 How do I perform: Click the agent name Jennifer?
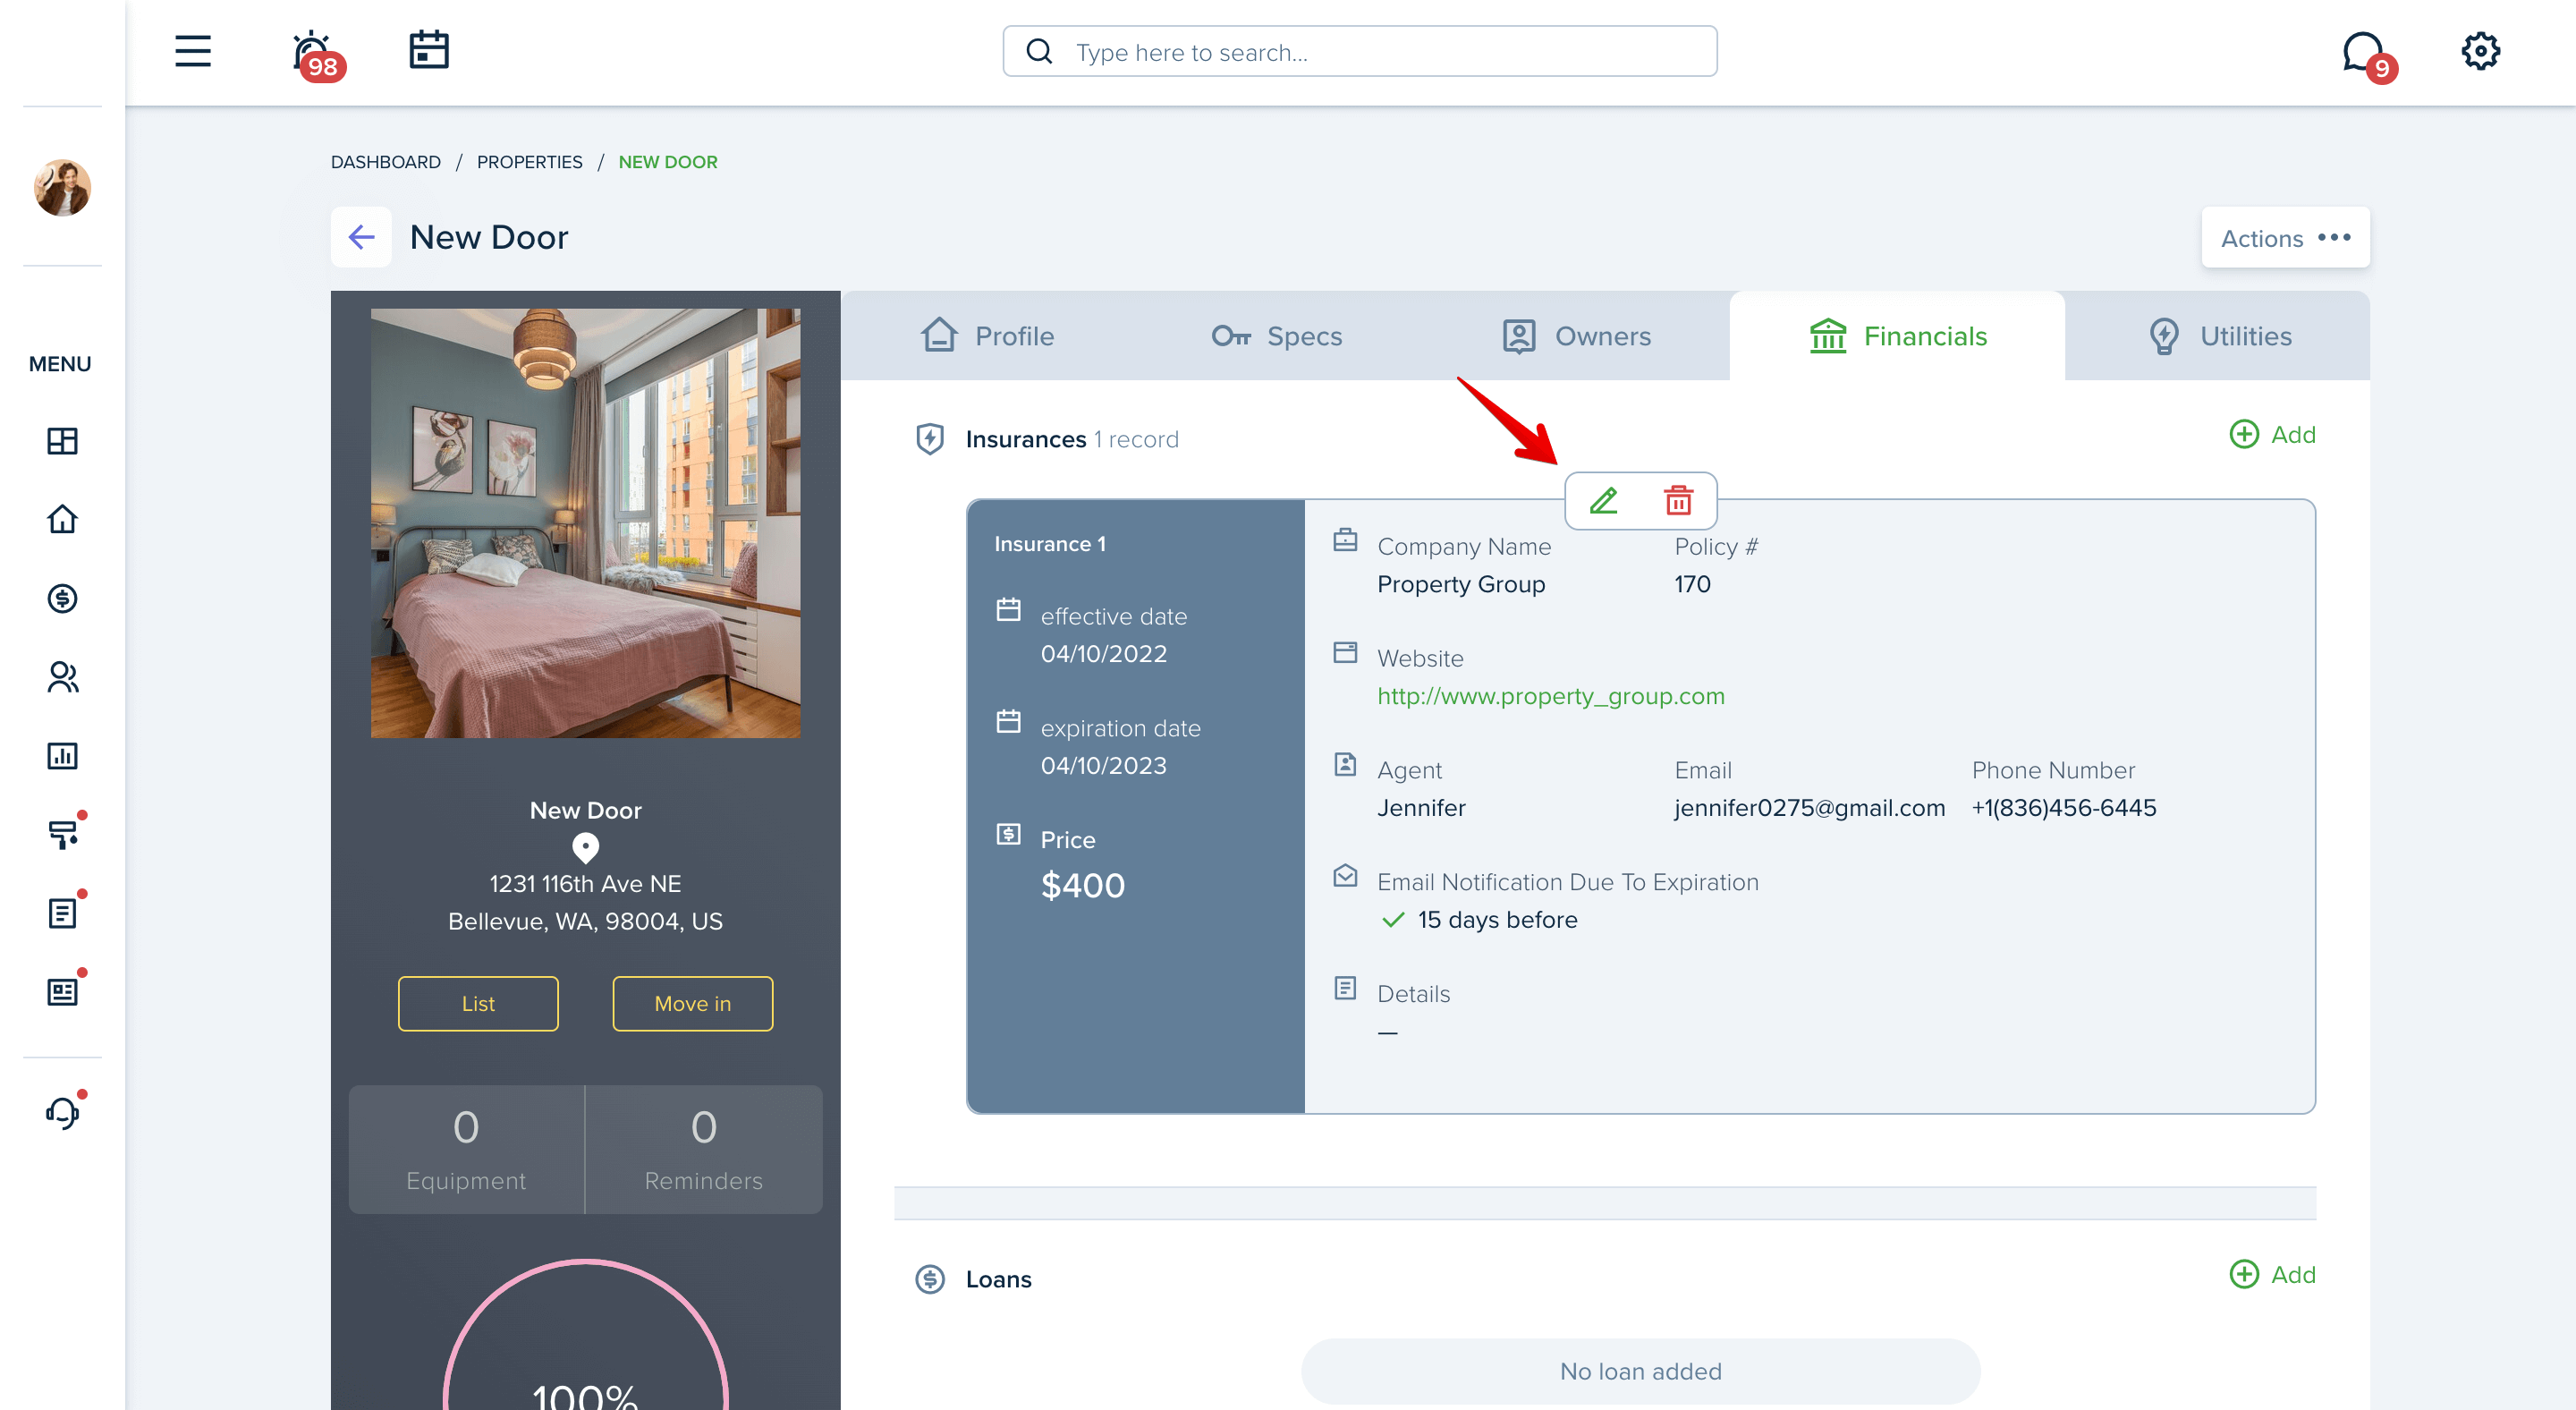(x=1421, y=808)
